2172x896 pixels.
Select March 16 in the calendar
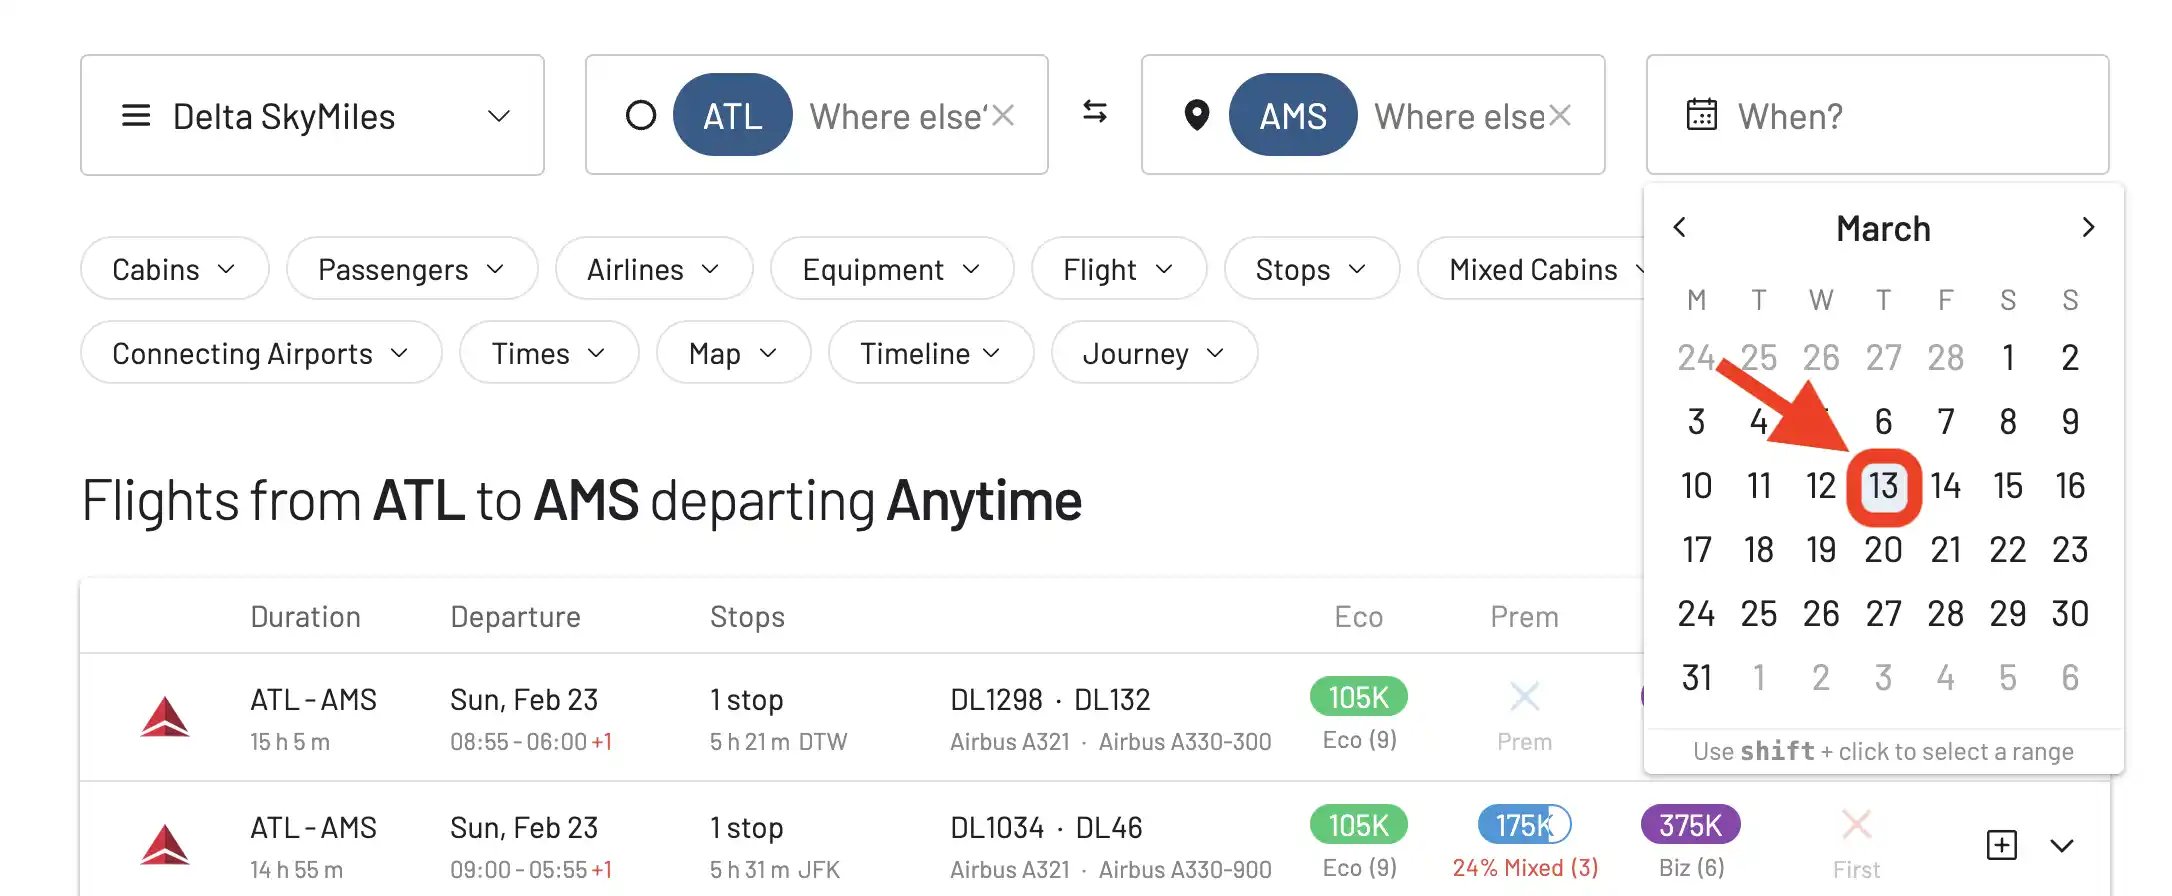pyautogui.click(x=2070, y=486)
